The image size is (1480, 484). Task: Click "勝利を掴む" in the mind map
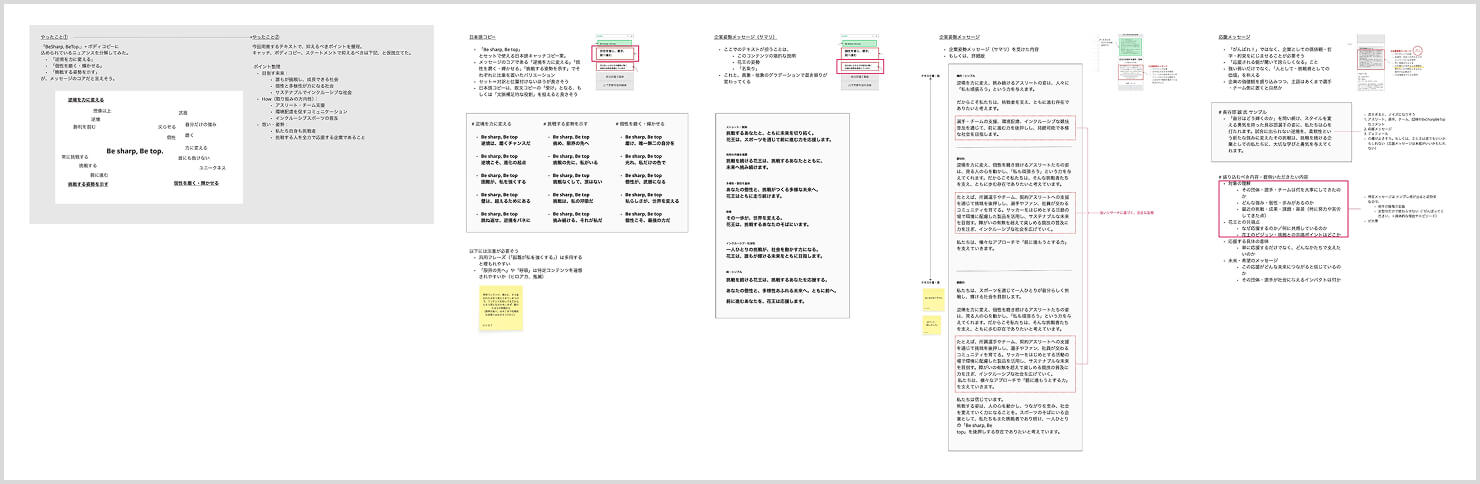click(x=83, y=126)
